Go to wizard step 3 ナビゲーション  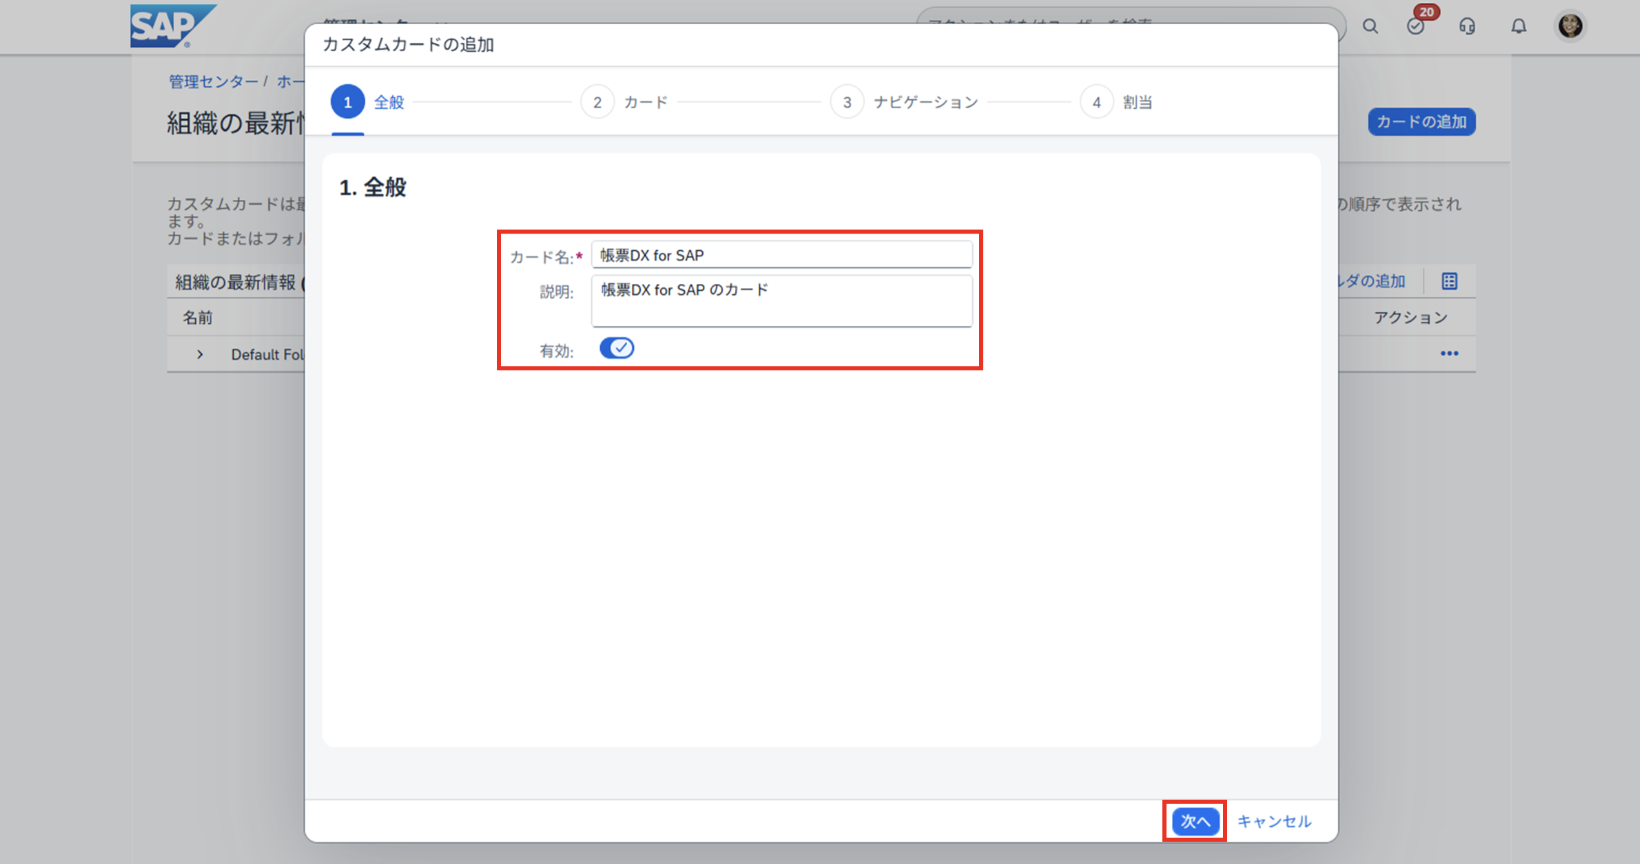click(x=847, y=102)
